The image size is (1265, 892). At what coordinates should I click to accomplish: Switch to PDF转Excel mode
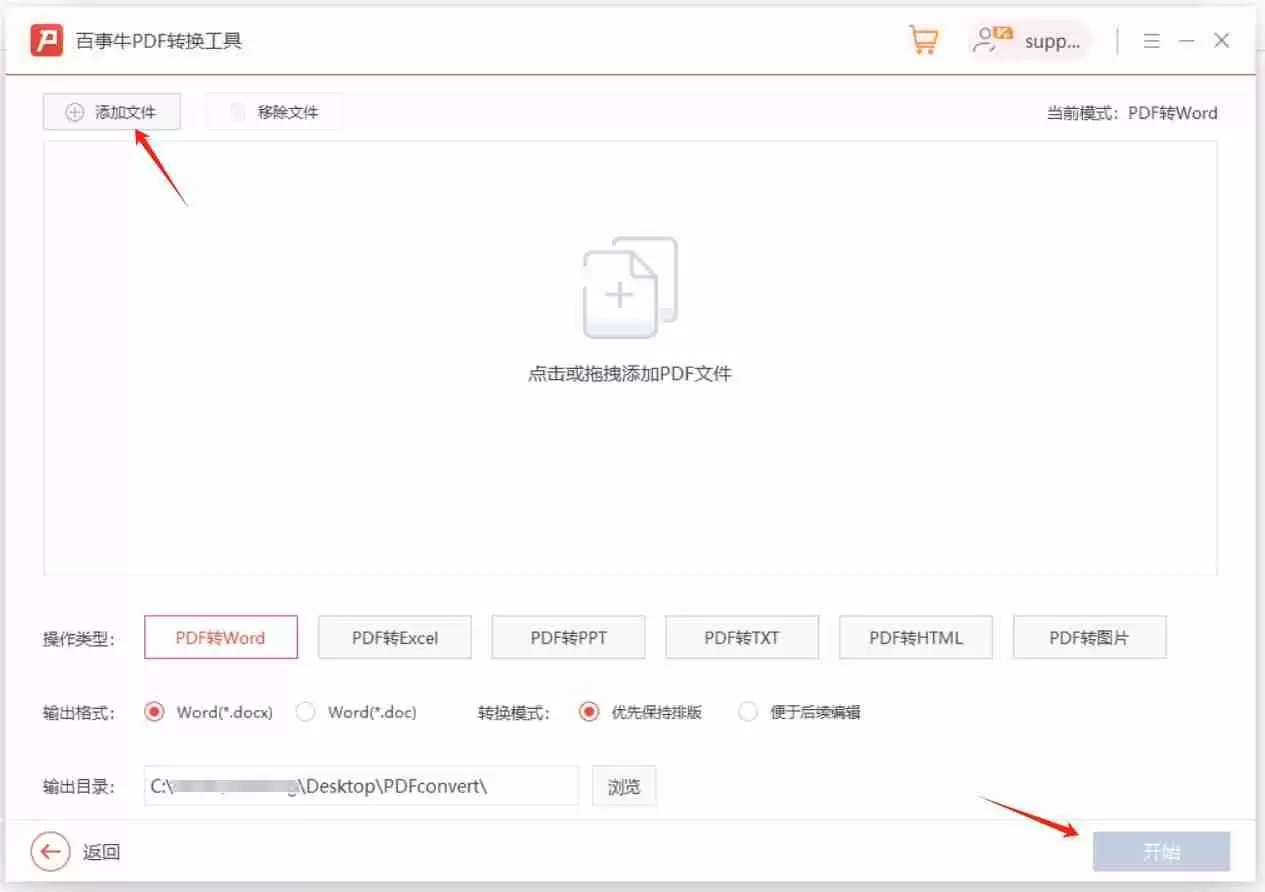point(394,637)
